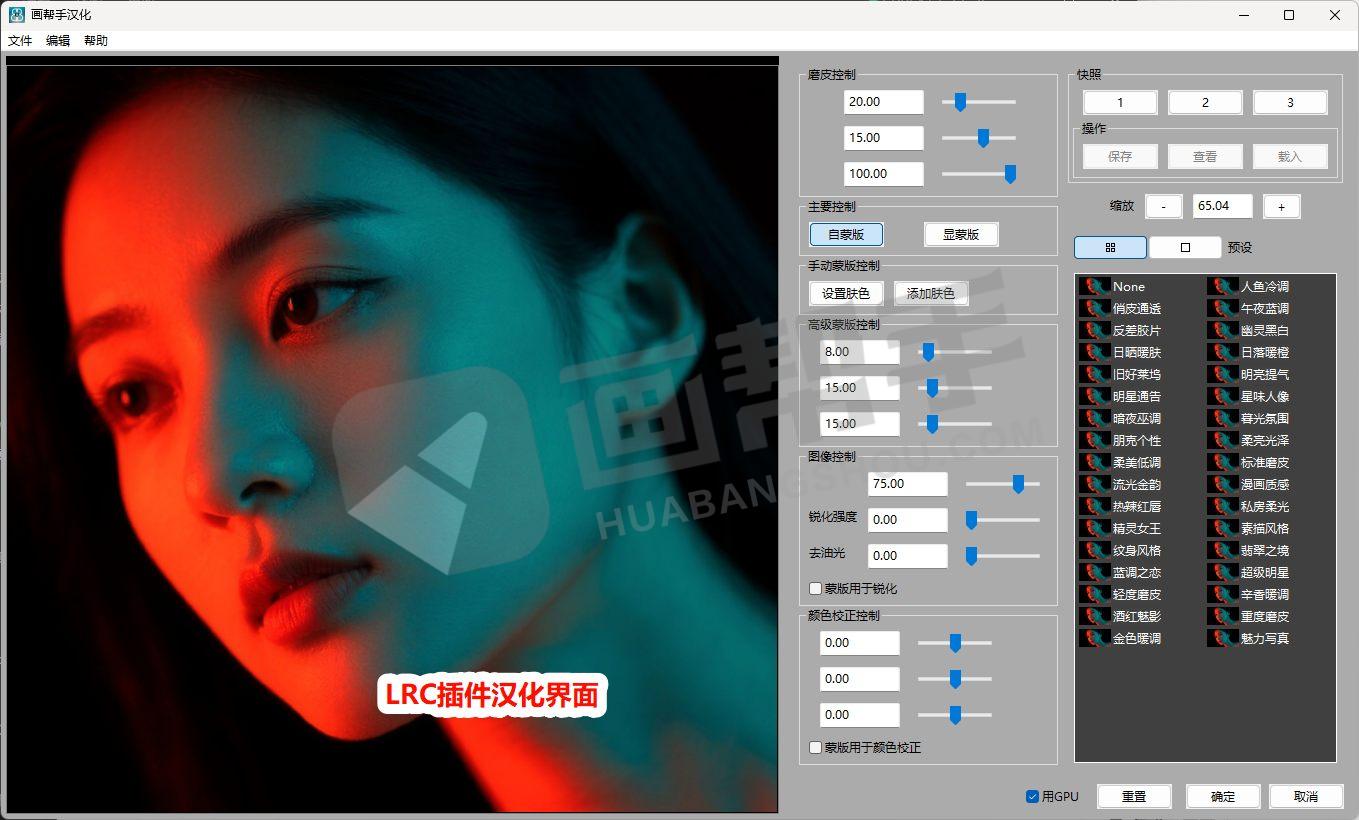Choose the 星味人像 preset thumbnail

1223,396
